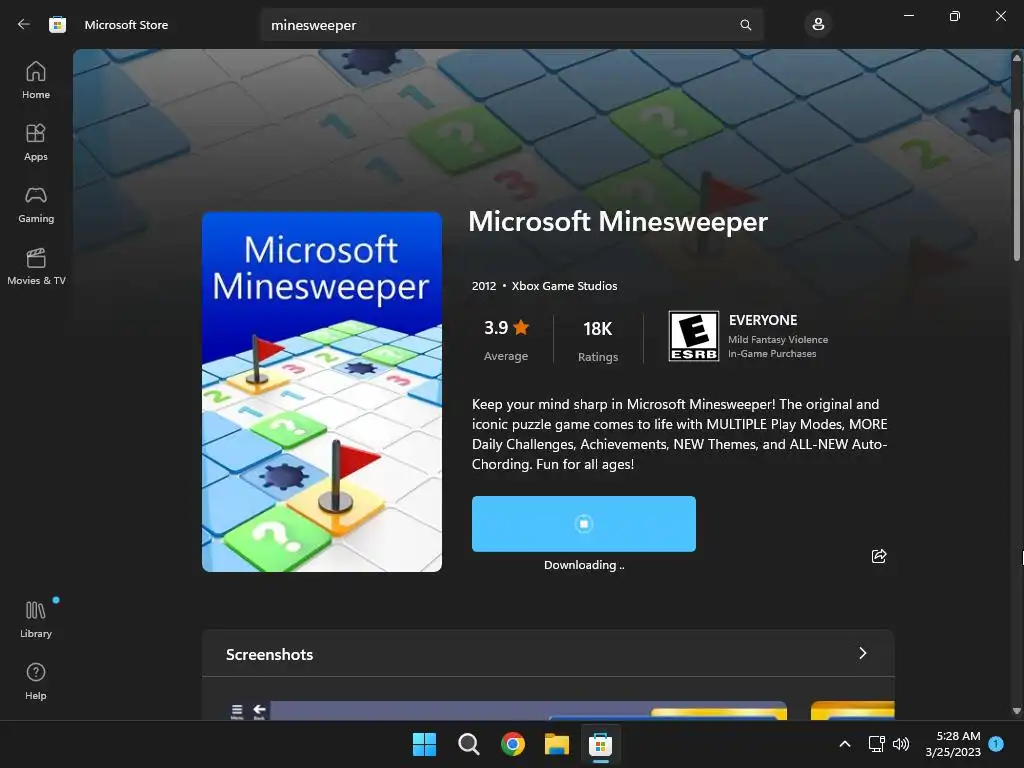
Task: Show hidden system tray icons
Action: click(x=844, y=744)
